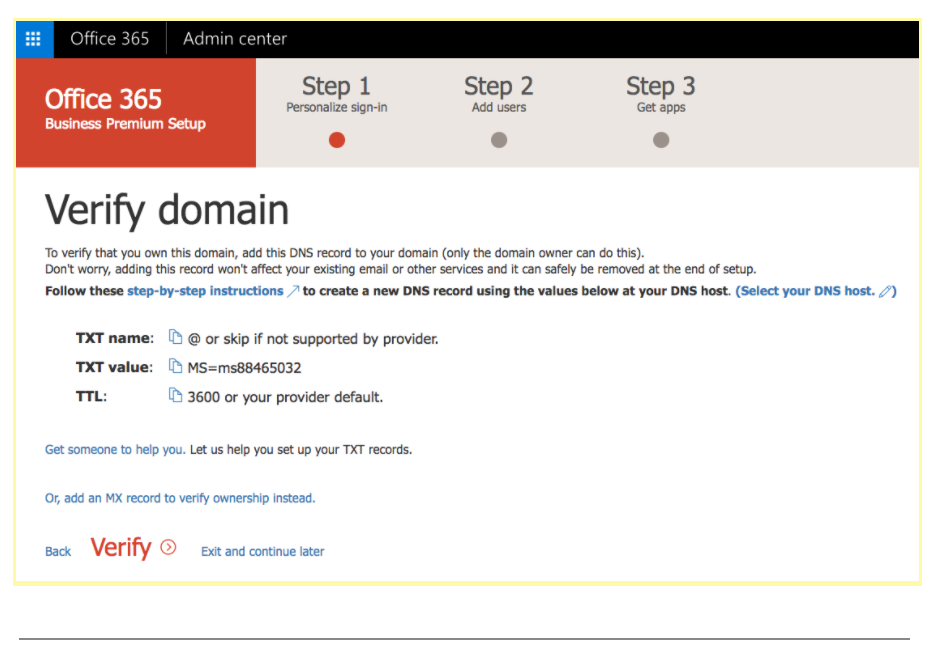Select '@ or skip if not supported by provider.' text
The height and width of the screenshot is (649, 936).
[313, 339]
